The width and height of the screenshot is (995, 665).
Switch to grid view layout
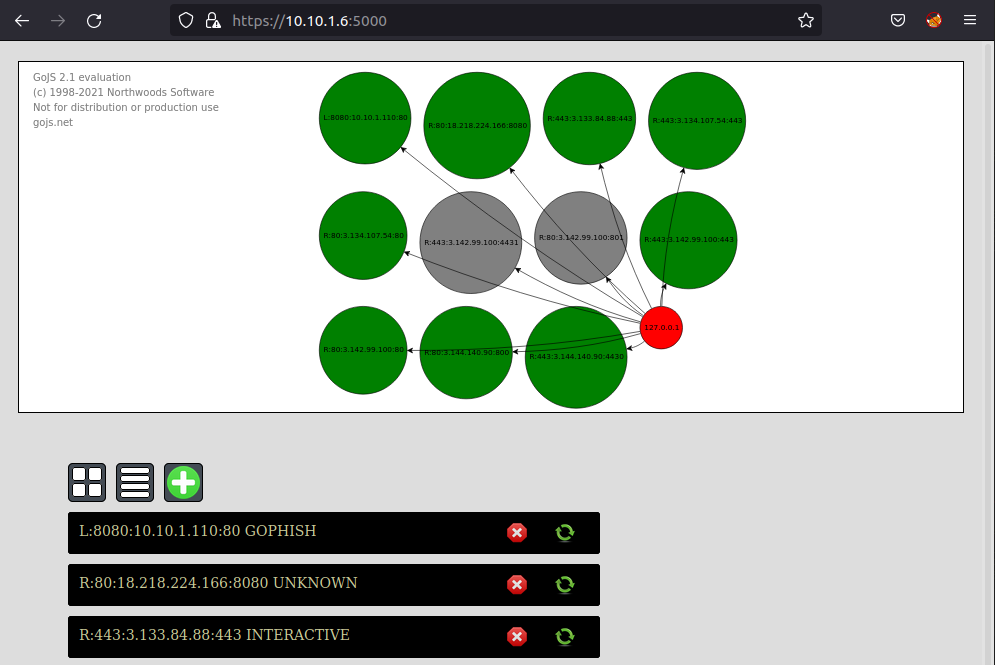pos(87,482)
